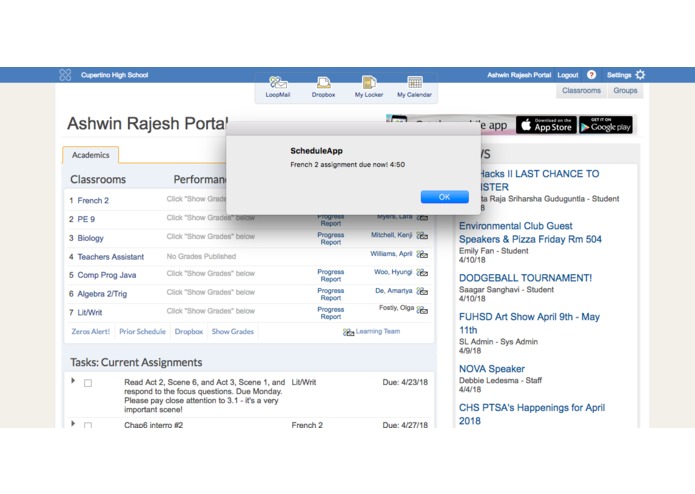Open FUHSD Art Show news item
The height and width of the screenshot is (494, 695).
(529, 323)
